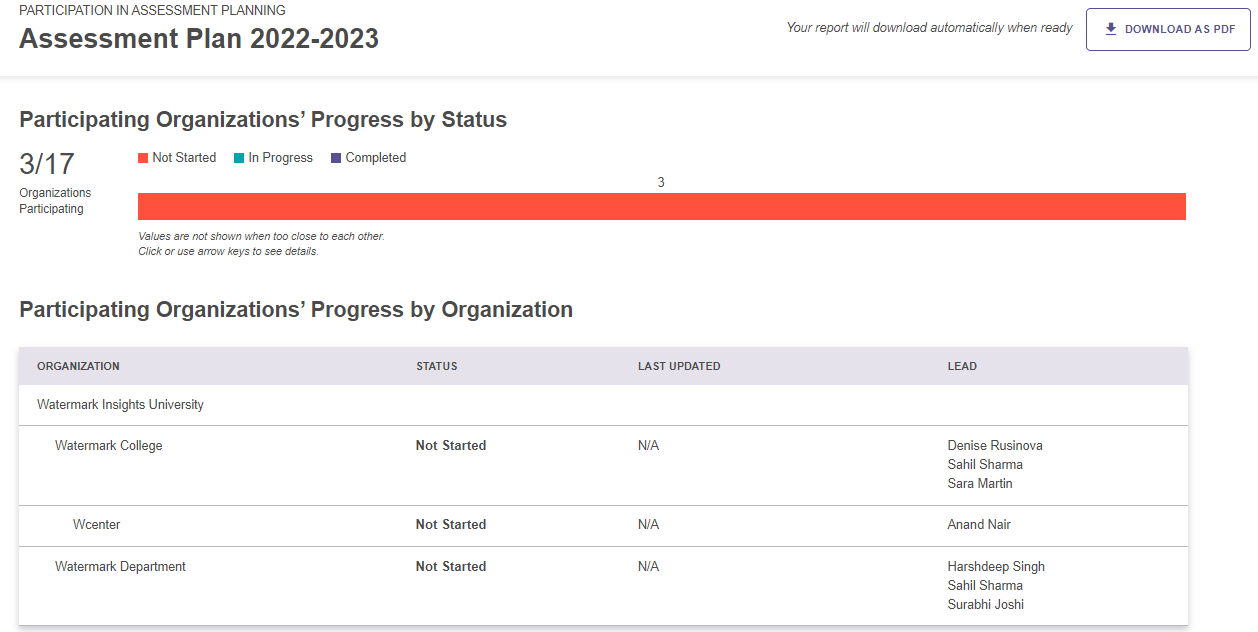
Task: Click Not Started status for Watermark Department
Action: (451, 567)
